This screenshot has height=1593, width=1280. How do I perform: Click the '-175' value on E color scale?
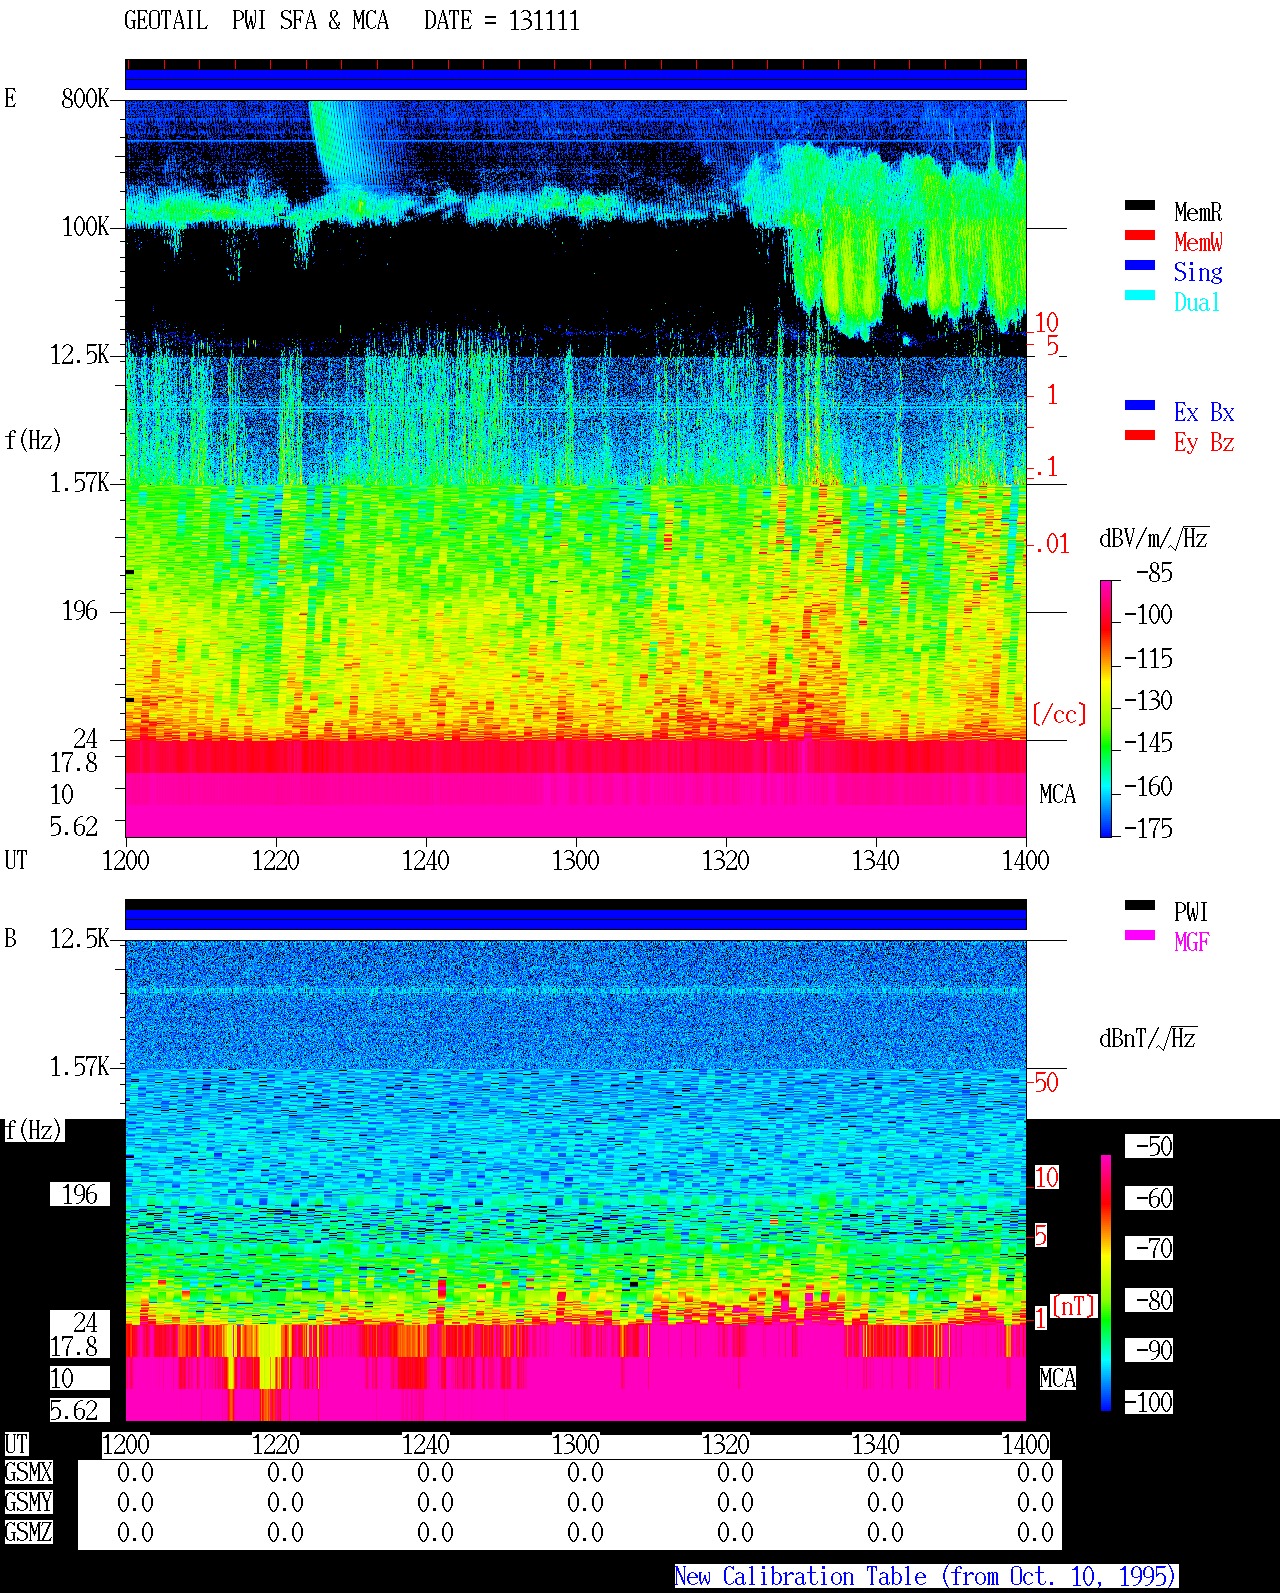(x=1148, y=828)
